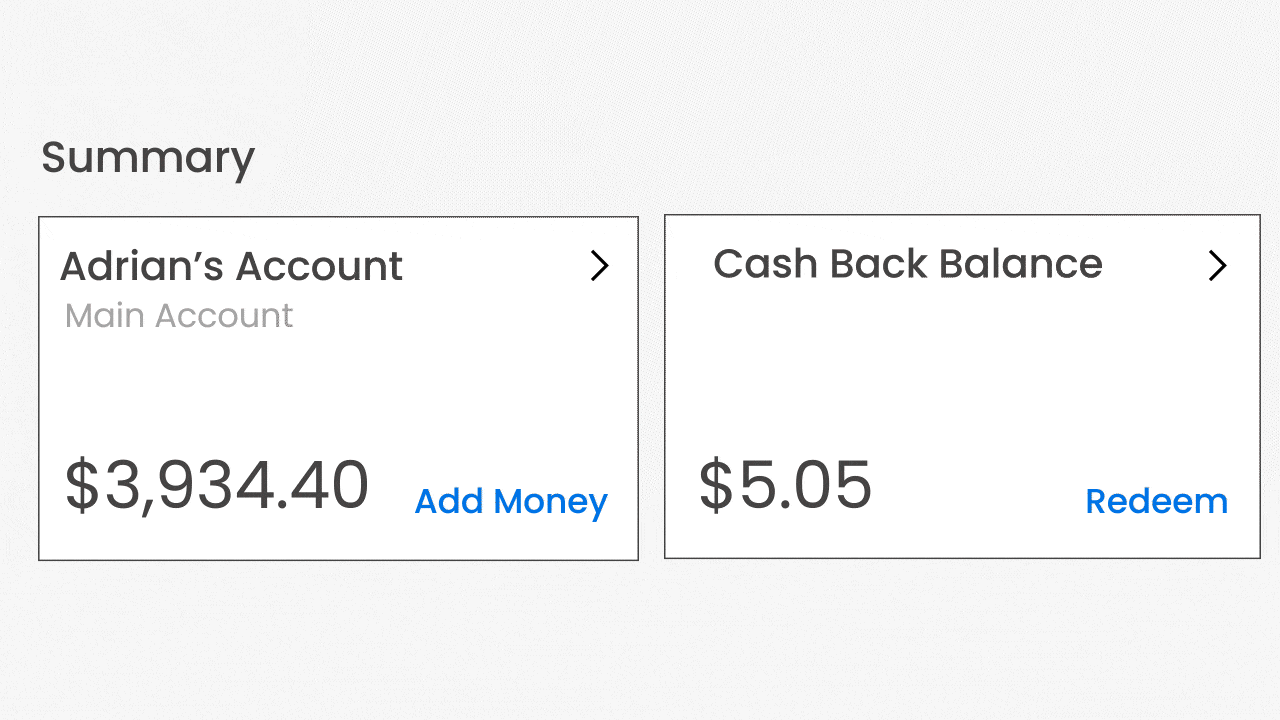Viewport: 1280px width, 720px height.
Task: Select the $3,934.40 balance amount
Action: coord(216,484)
